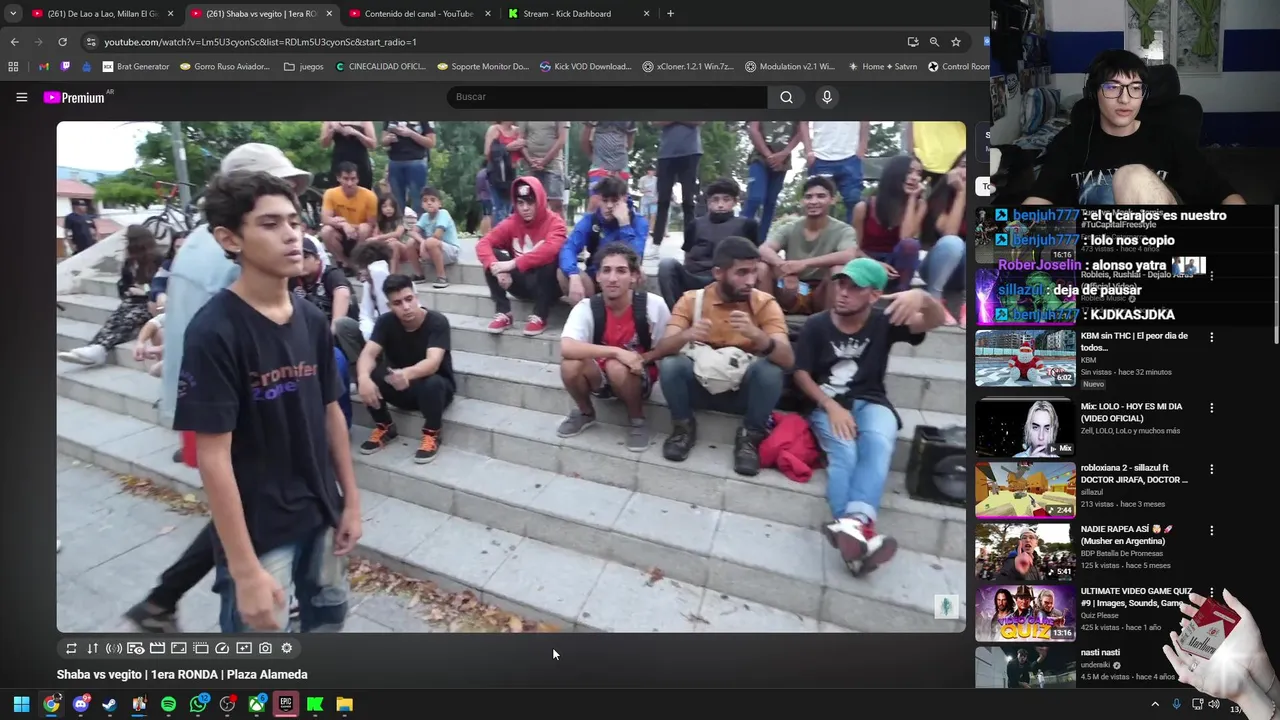The width and height of the screenshot is (1280, 720).
Task: Open the three-dot menu for robloxiana 2
Action: [x=1211, y=469]
